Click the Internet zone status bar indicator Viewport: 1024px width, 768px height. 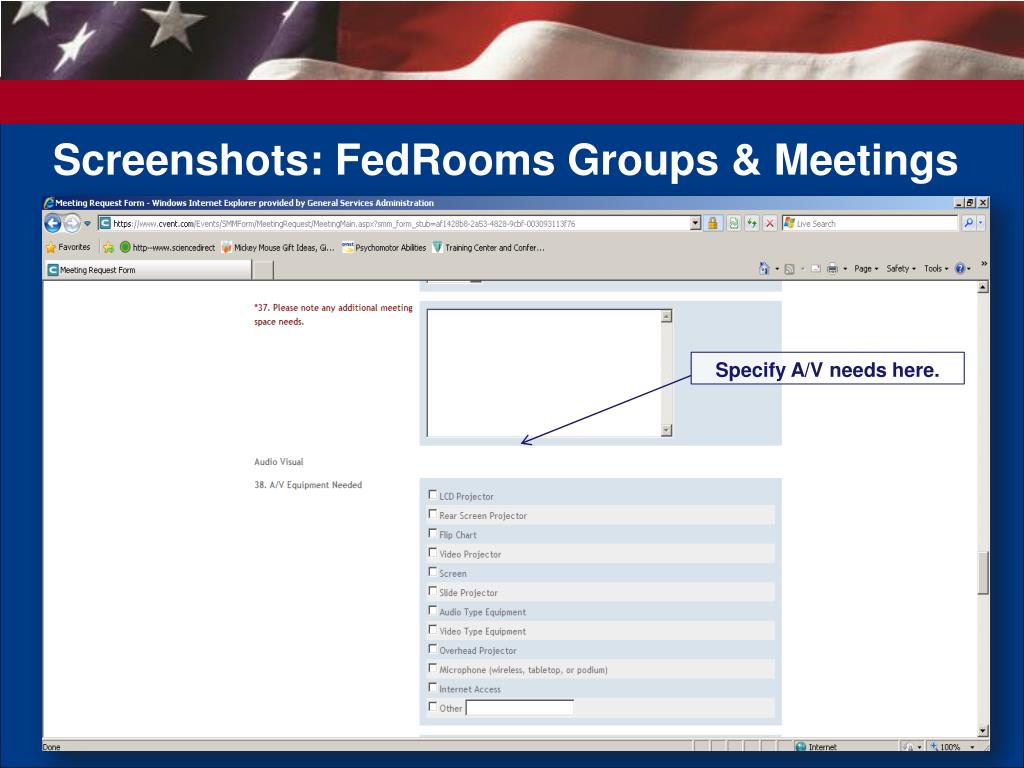(x=816, y=746)
